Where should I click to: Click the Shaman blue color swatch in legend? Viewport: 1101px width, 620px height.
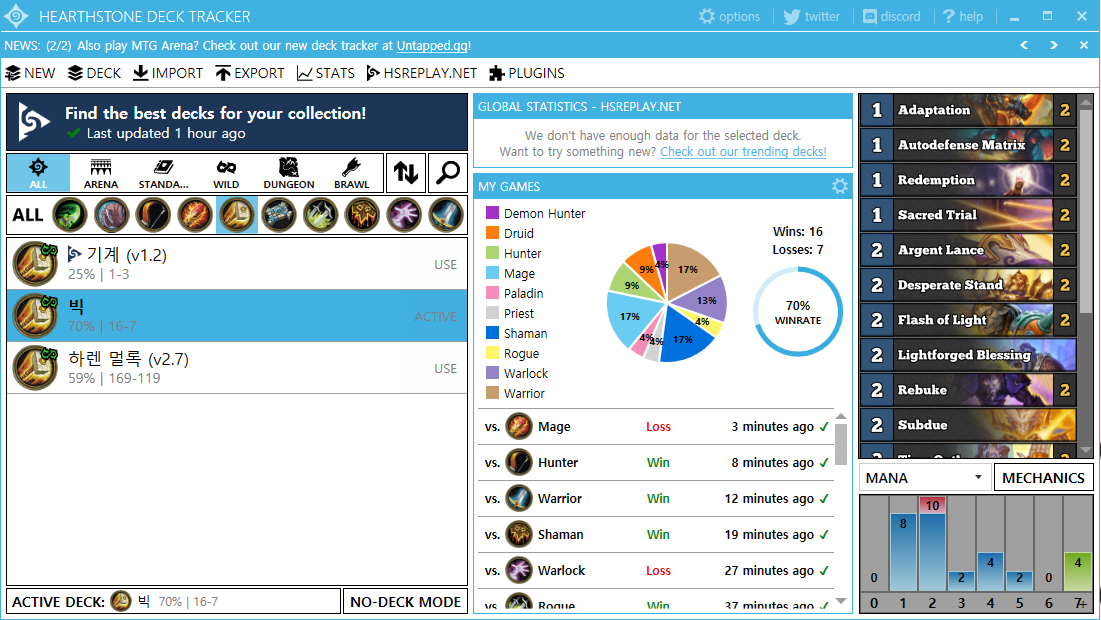click(492, 333)
